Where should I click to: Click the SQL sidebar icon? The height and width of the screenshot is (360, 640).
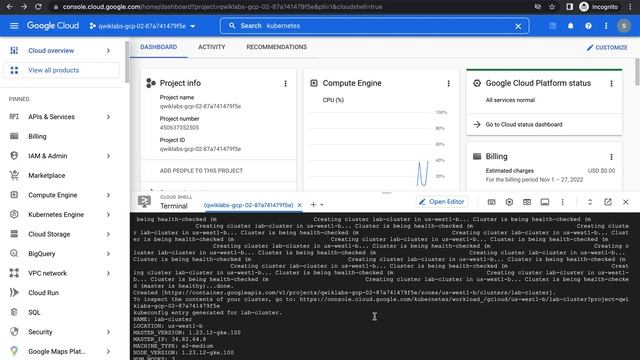(14, 312)
